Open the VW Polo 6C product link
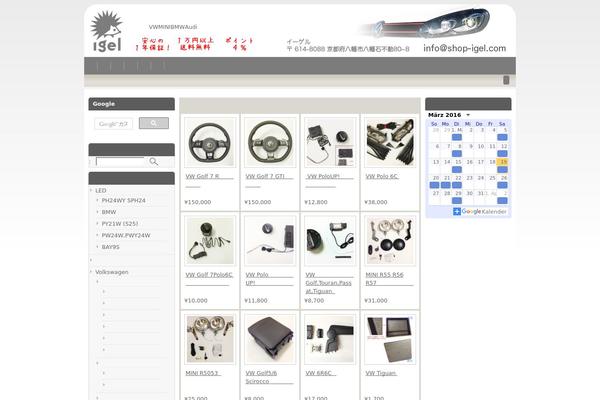Viewport: 600px width, 400px height. tap(382, 176)
